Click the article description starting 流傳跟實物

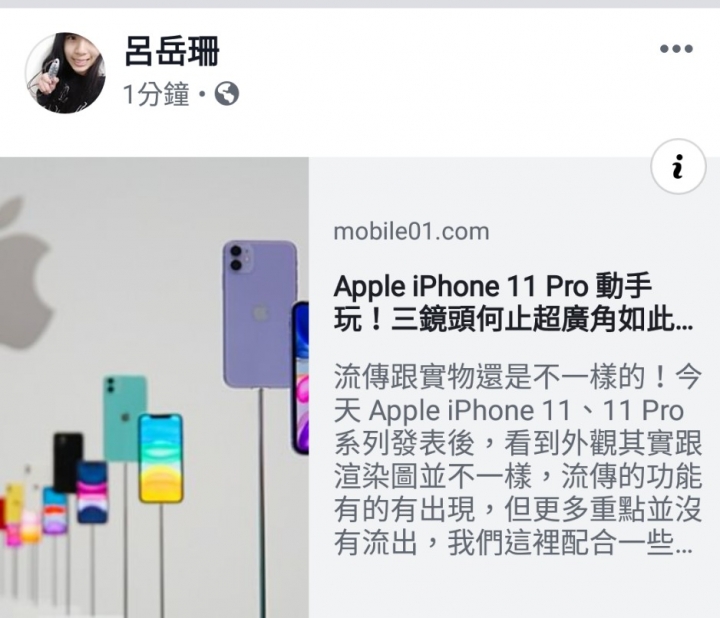[x=518, y=459]
